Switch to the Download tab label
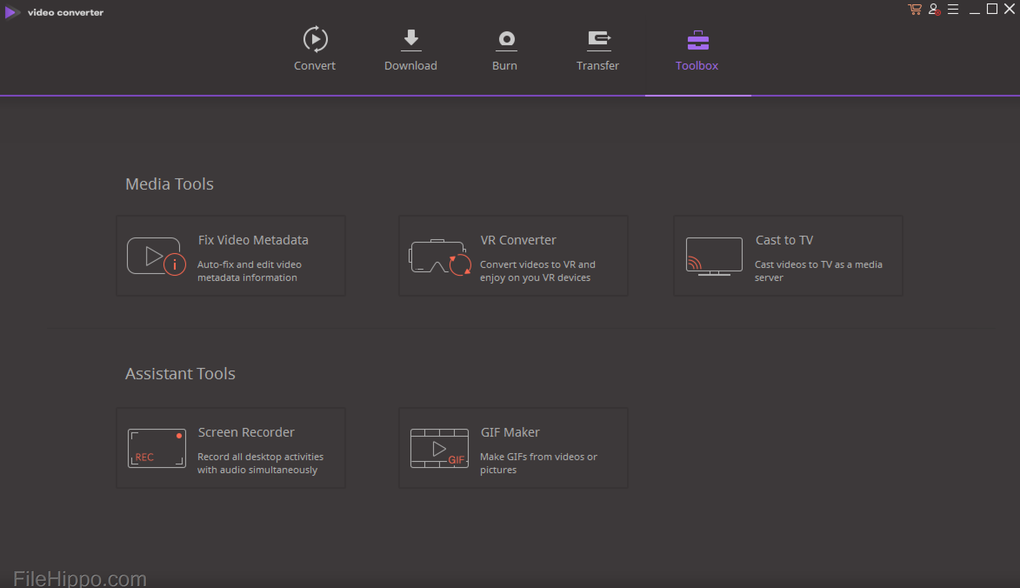Viewport: 1020px width, 588px height. pos(410,66)
